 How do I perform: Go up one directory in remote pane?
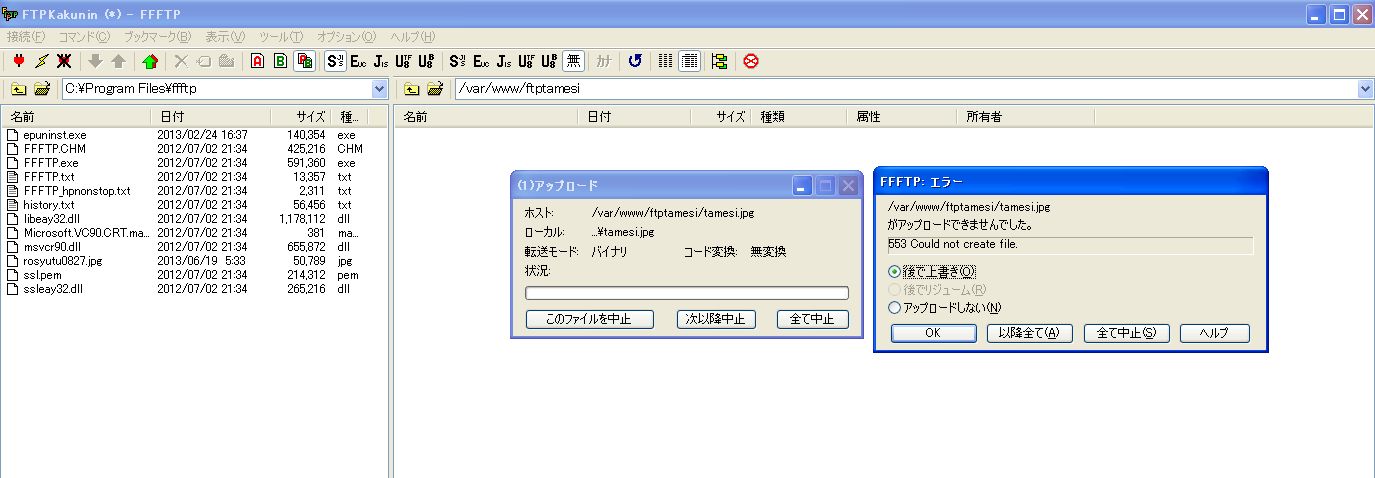click(x=411, y=89)
